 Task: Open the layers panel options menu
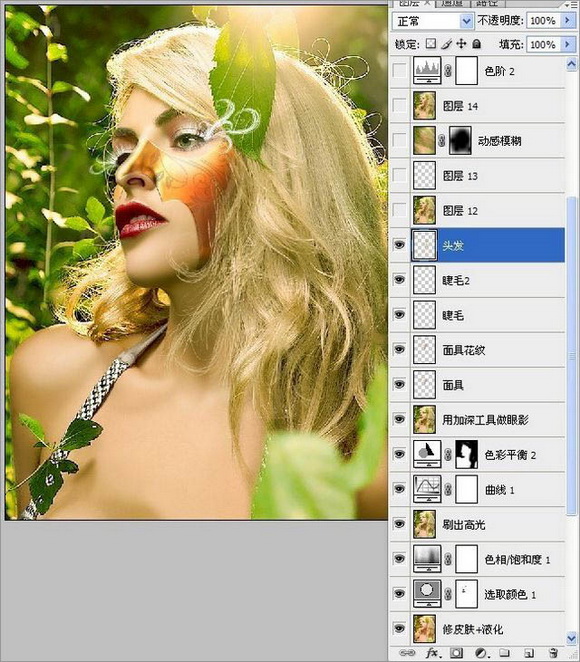(x=572, y=4)
